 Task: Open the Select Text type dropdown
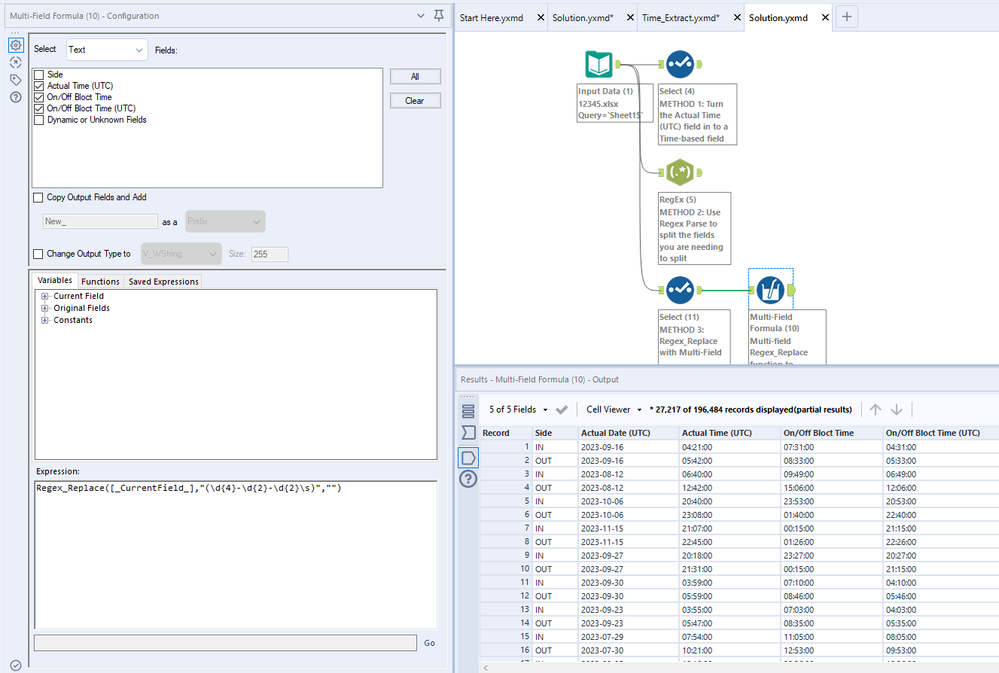(x=106, y=50)
